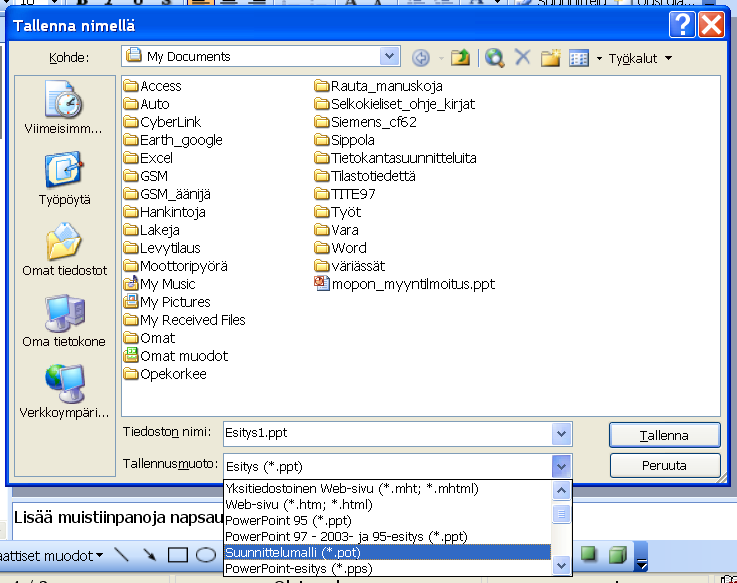This screenshot has height=583, width=737.
Task: Click the 3-D style icon
Action: pyautogui.click(x=618, y=554)
